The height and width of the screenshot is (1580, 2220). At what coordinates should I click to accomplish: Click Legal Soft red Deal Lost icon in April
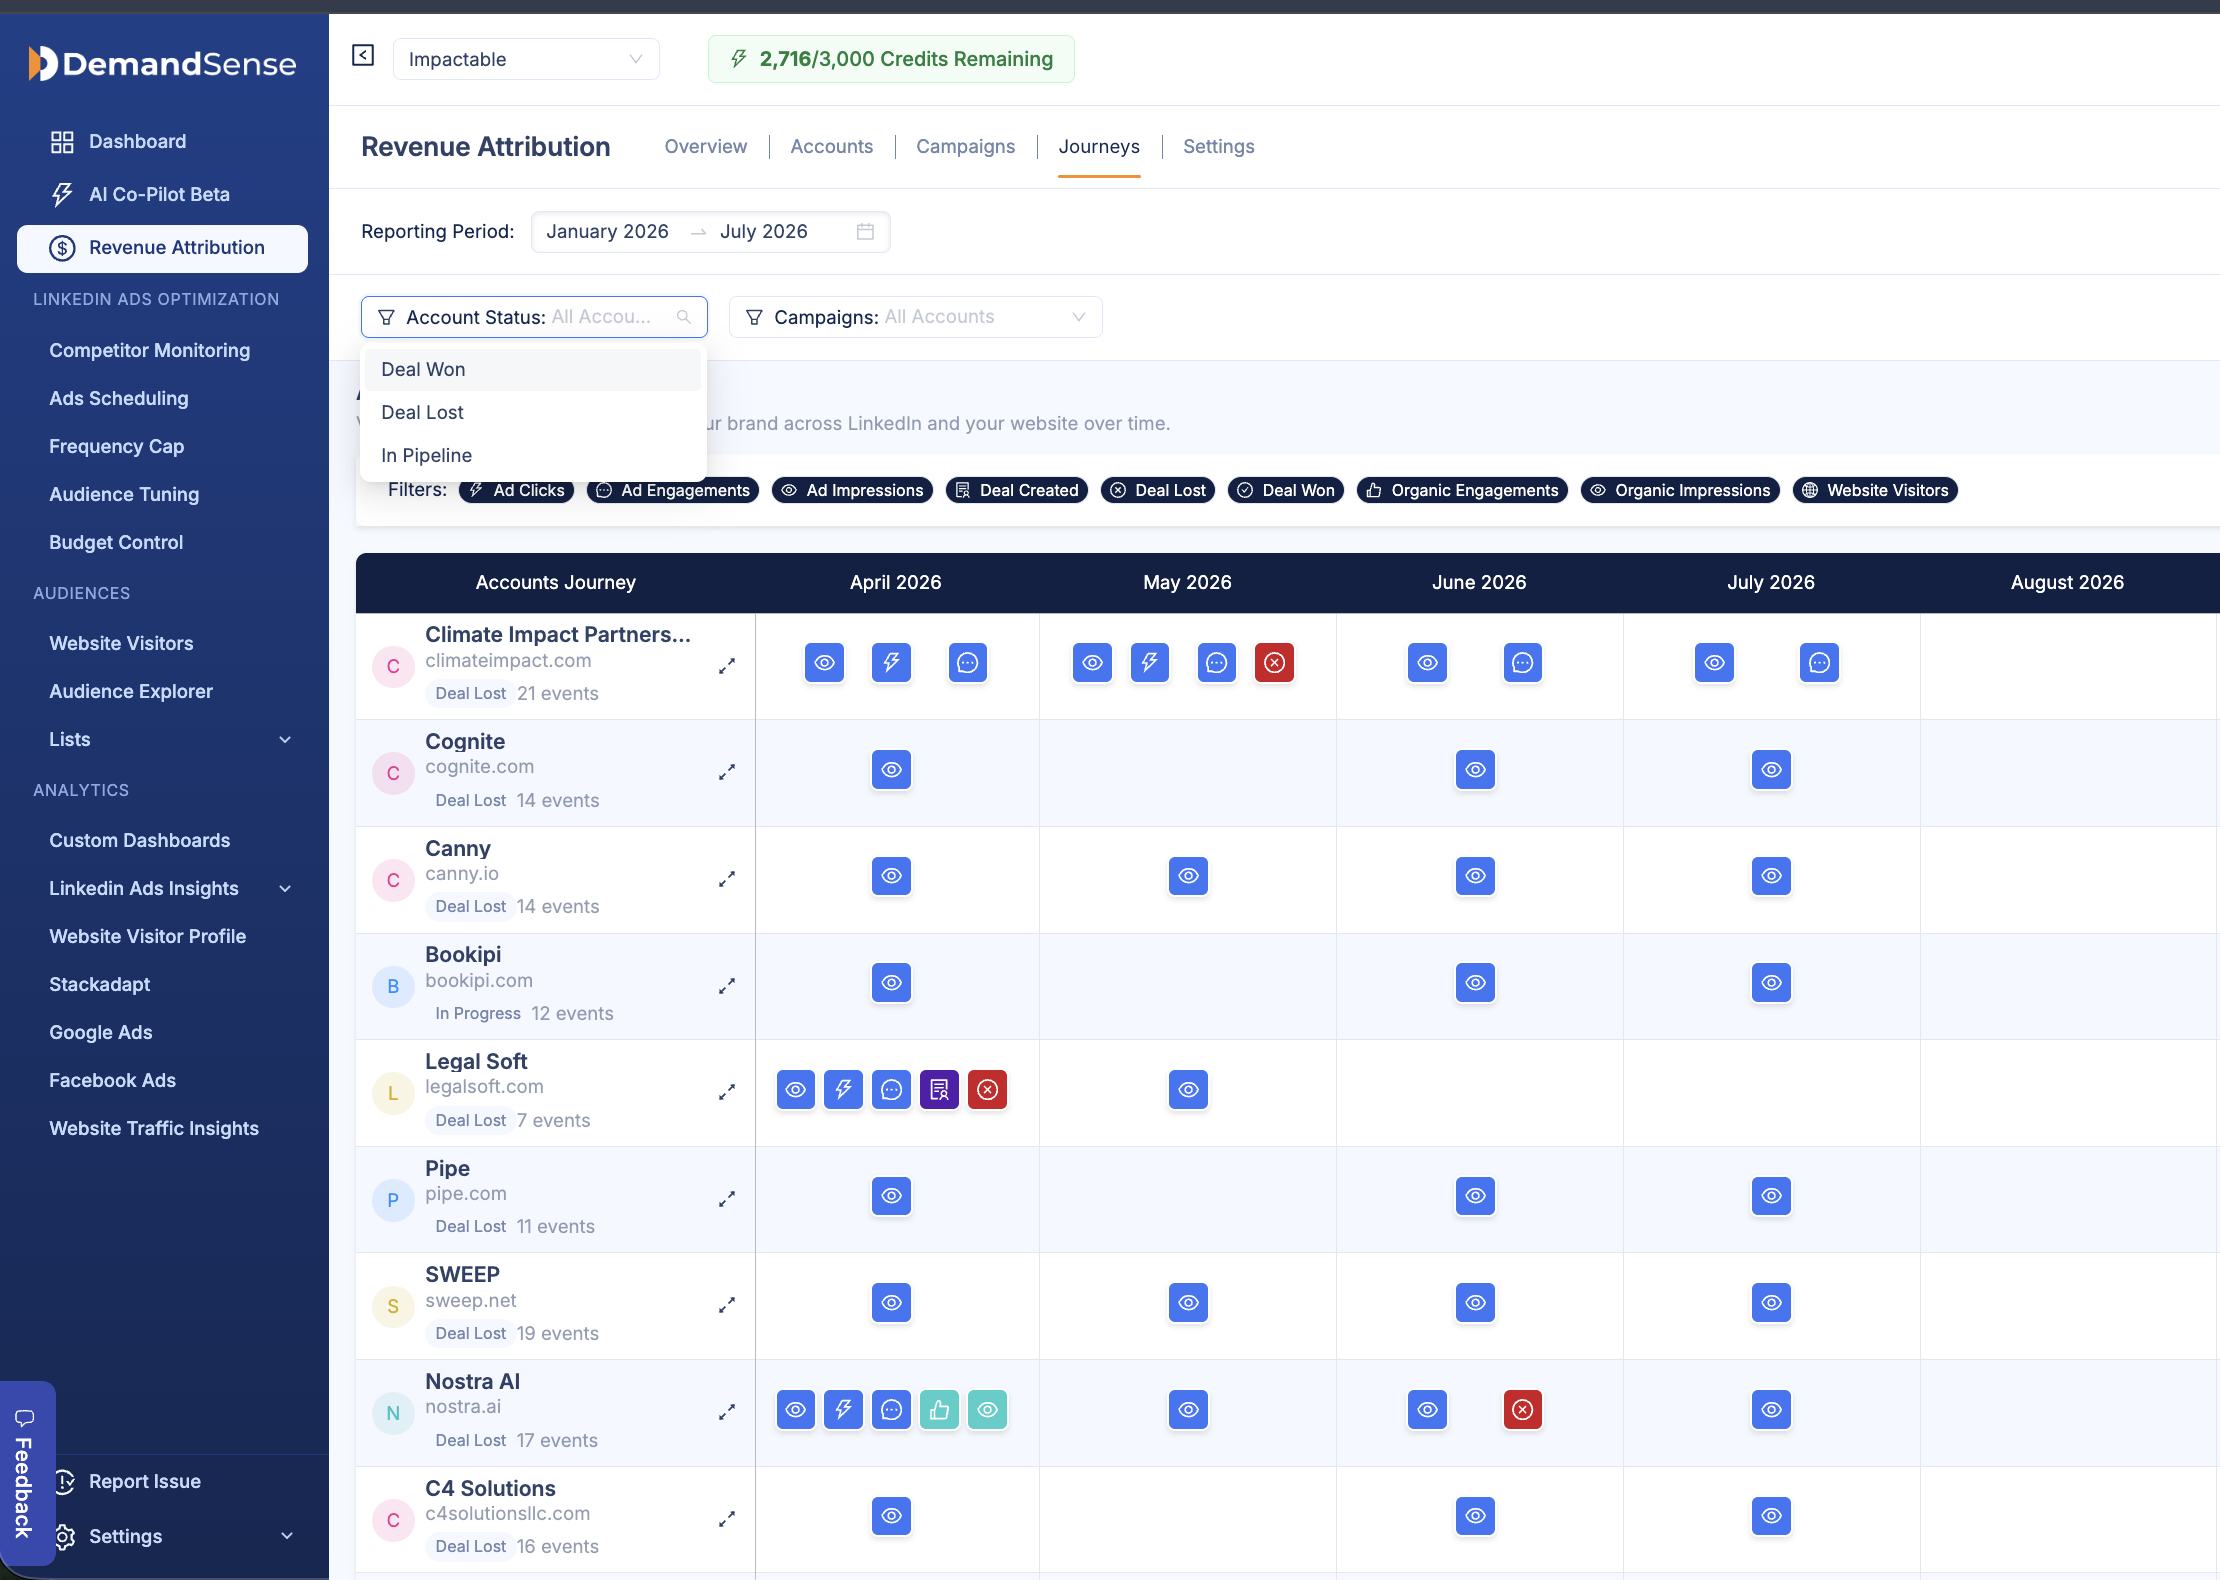[x=987, y=1090]
